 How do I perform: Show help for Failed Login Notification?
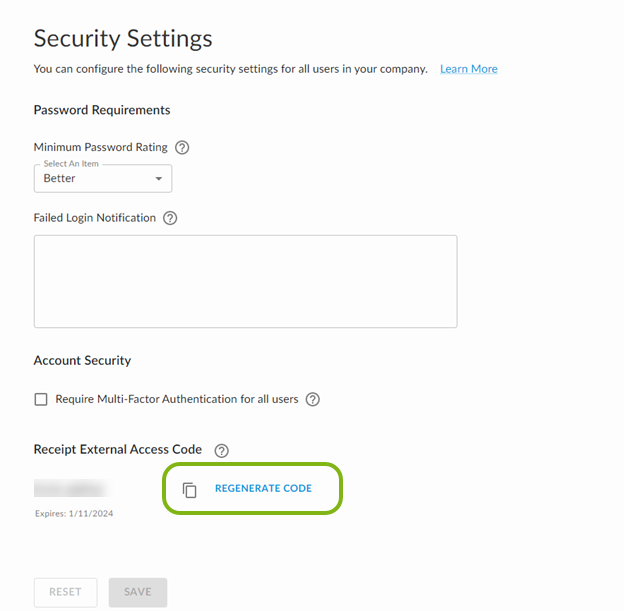point(170,218)
